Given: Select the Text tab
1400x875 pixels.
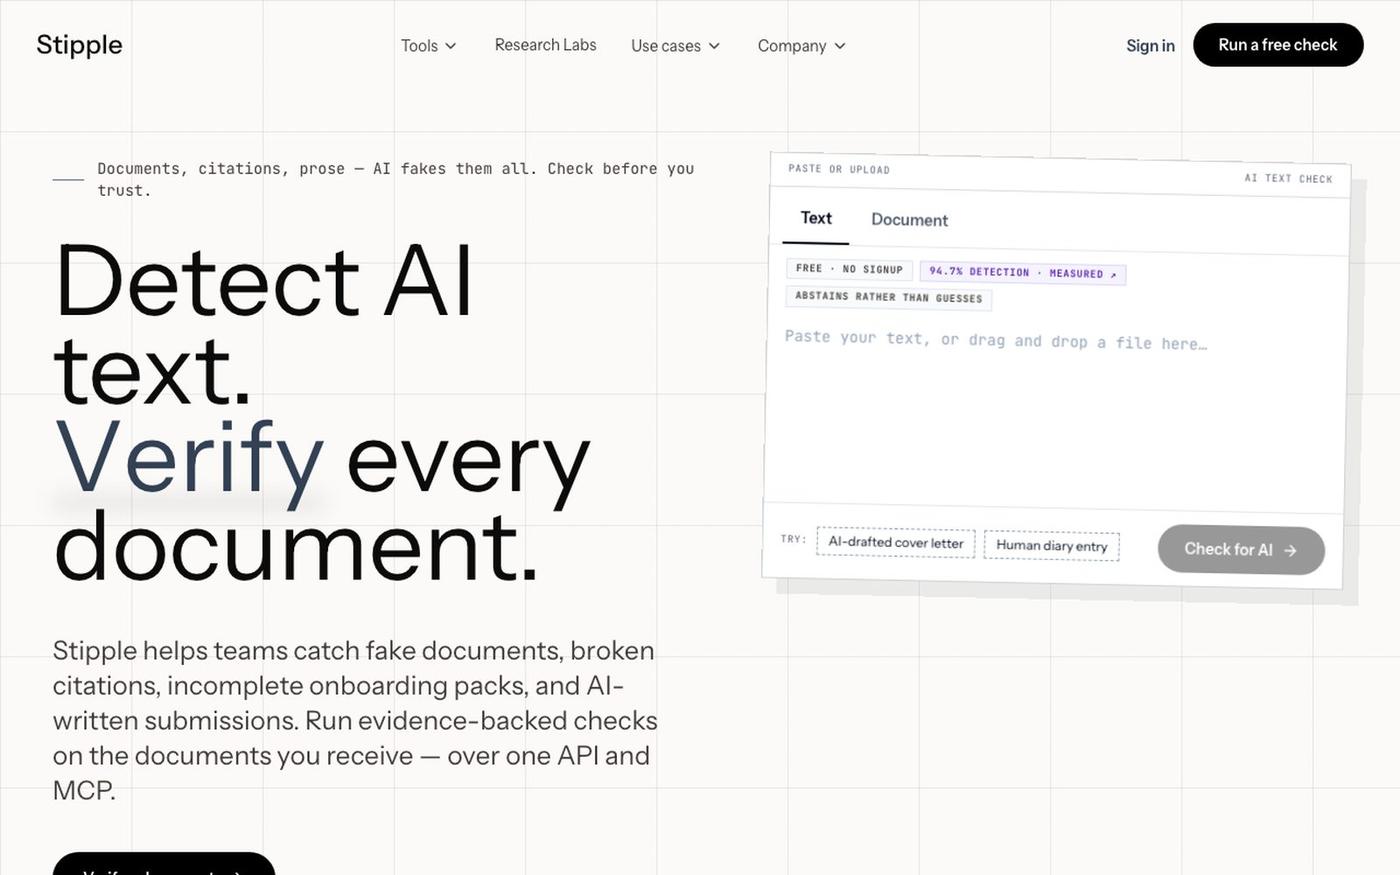Looking at the screenshot, I should coord(816,219).
